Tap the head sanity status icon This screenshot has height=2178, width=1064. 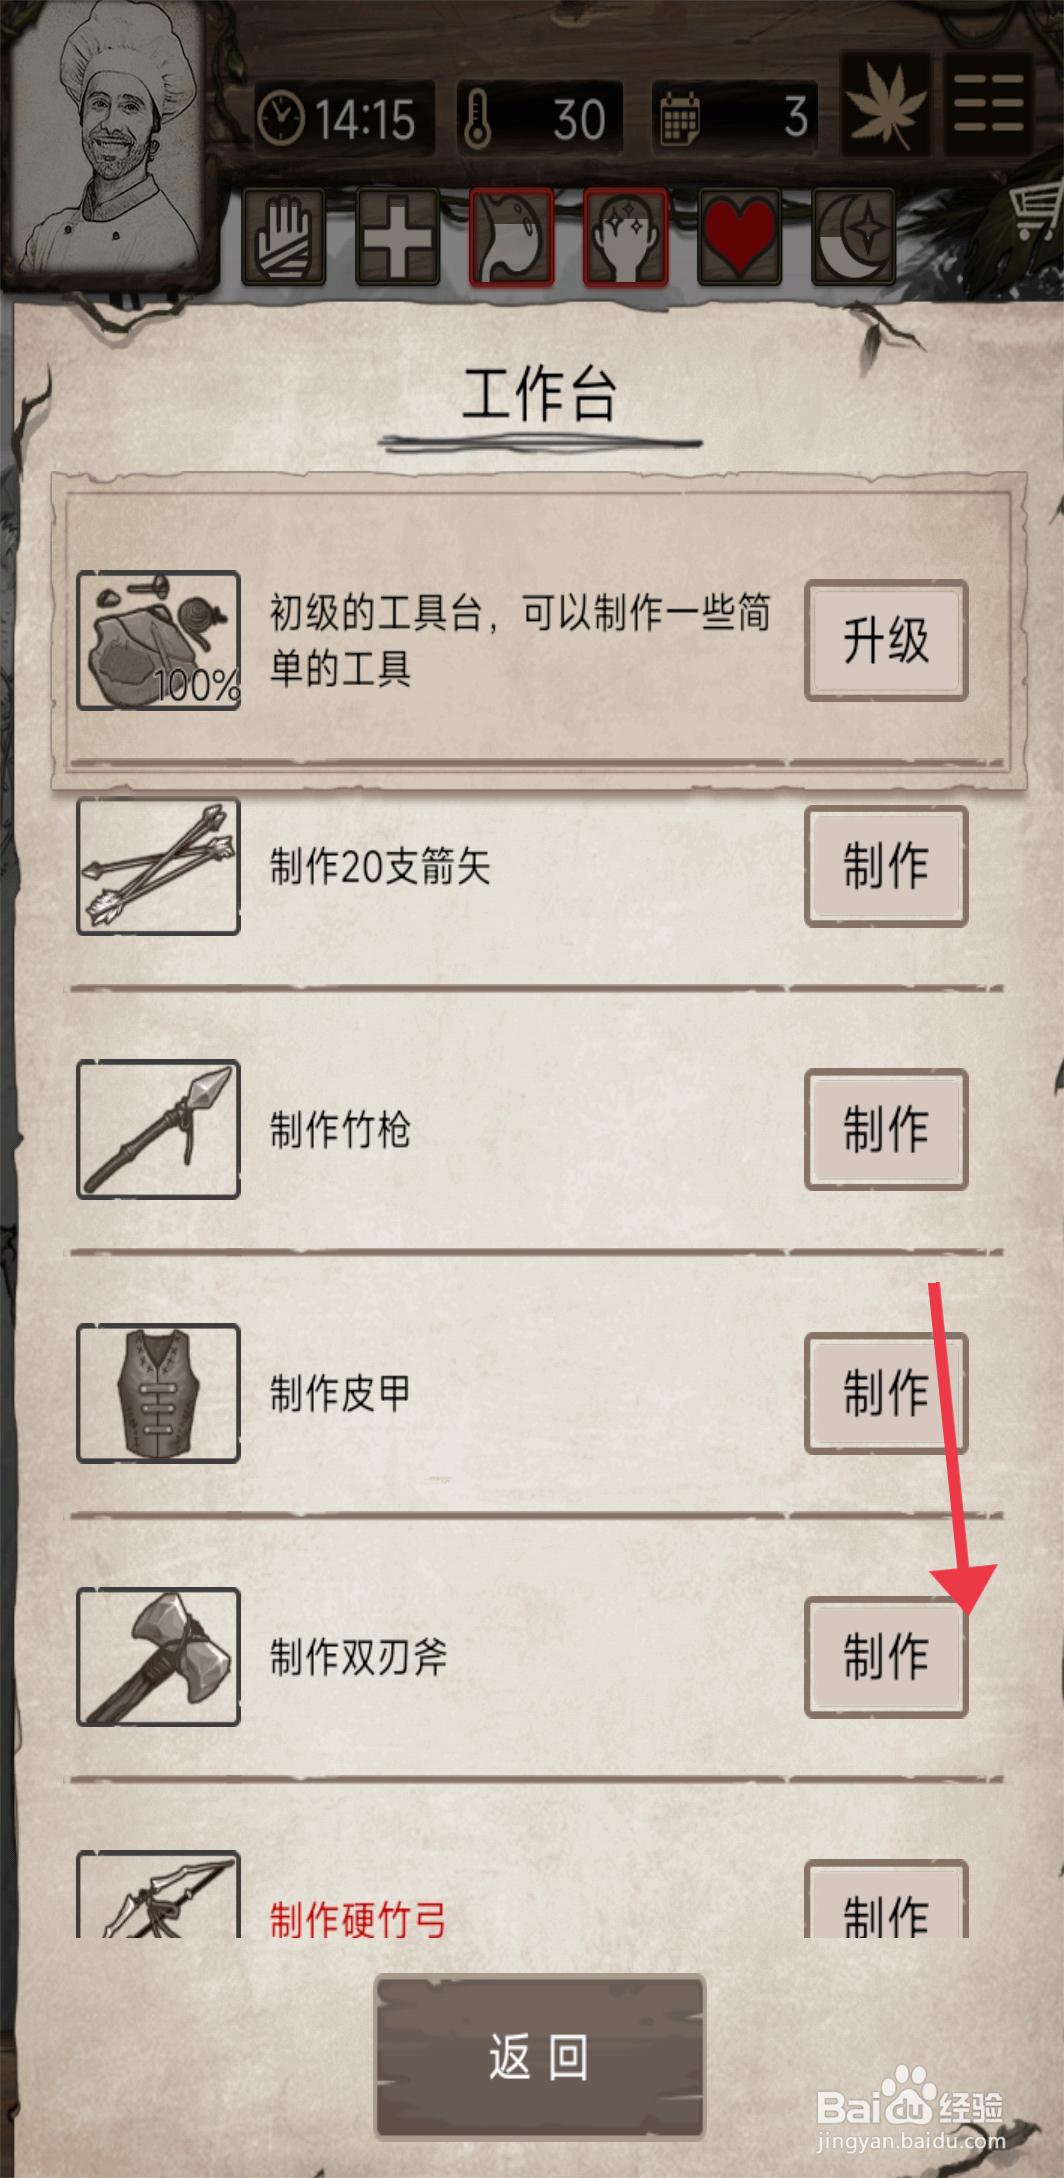pyautogui.click(x=626, y=237)
